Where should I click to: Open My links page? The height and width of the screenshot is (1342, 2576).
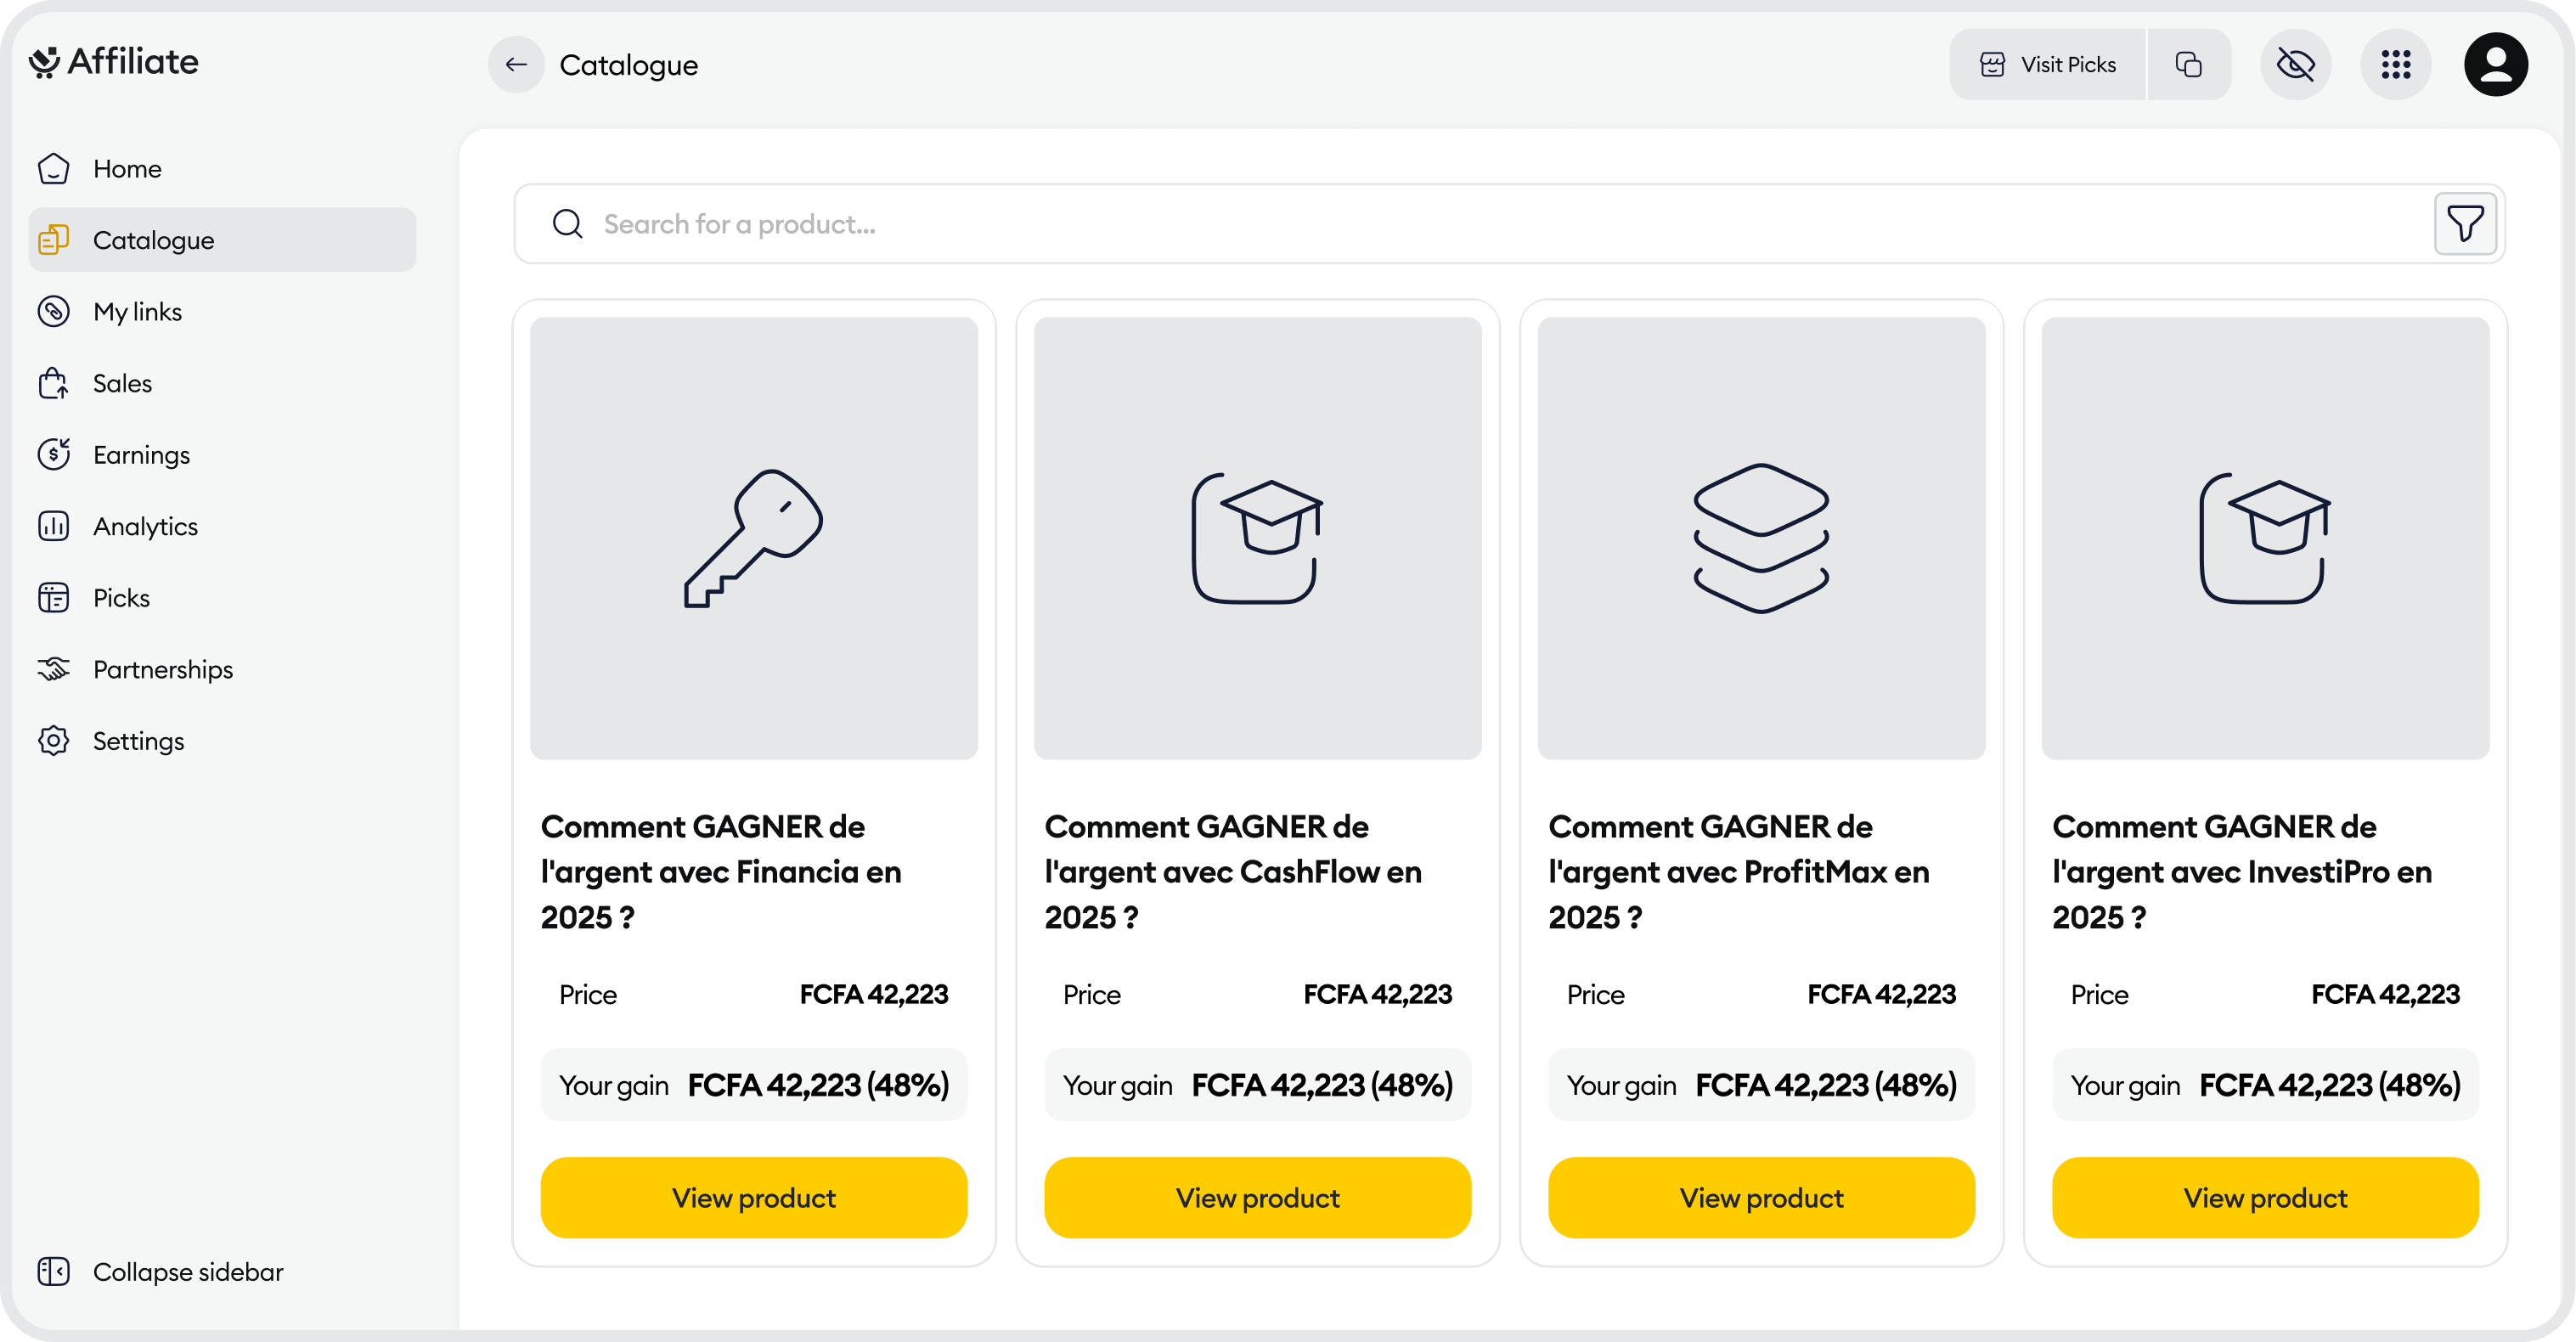(x=136, y=312)
